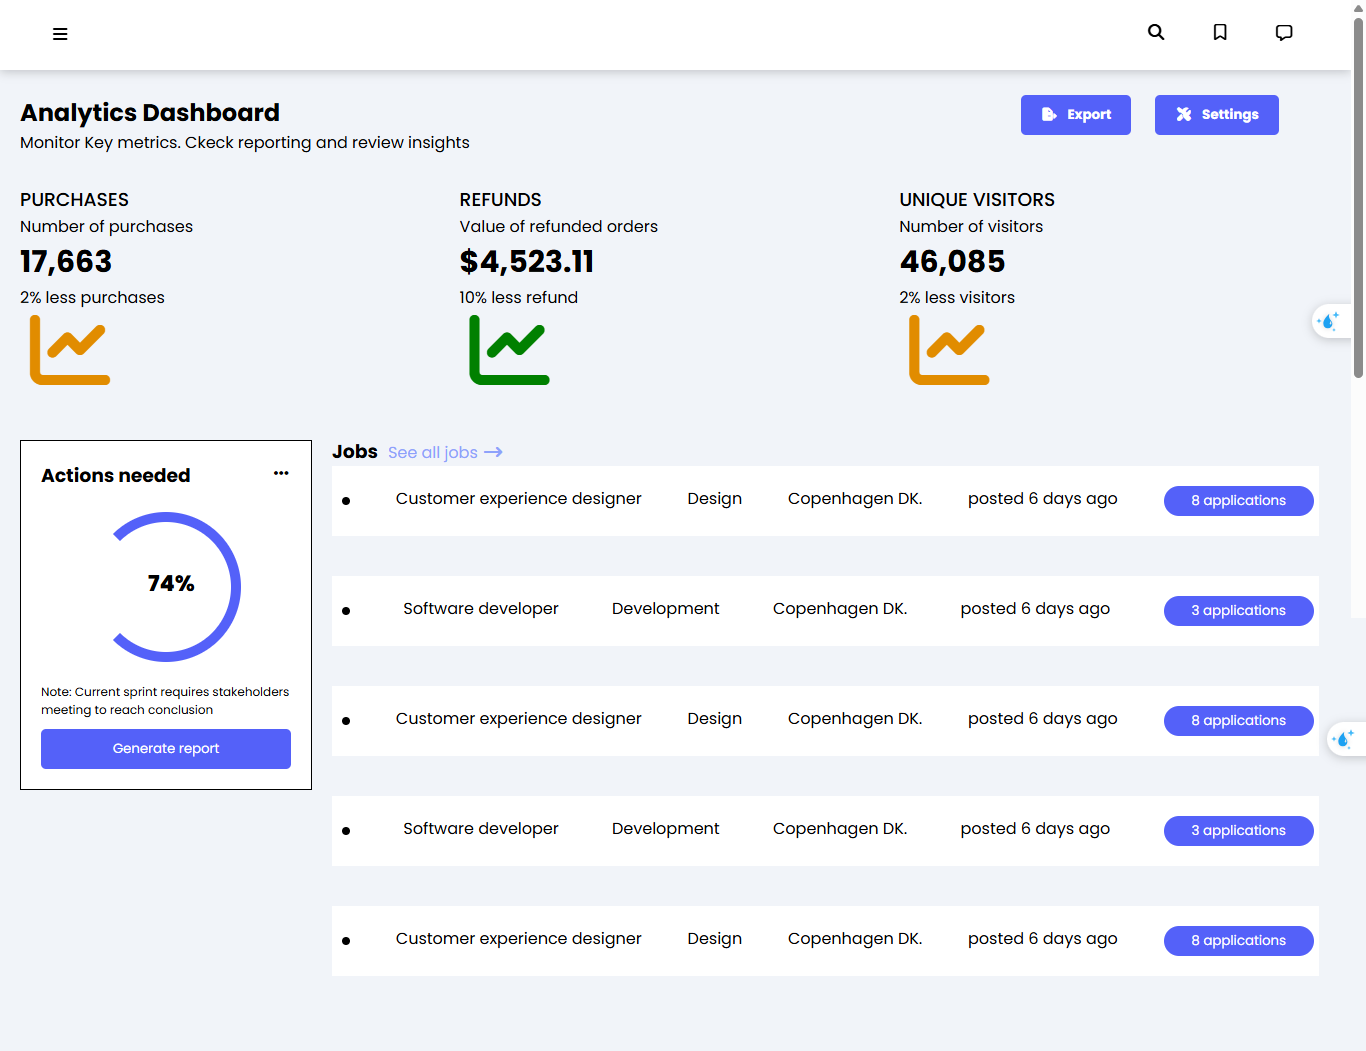The image size is (1366, 1051).
Task: Open dashboard Settings
Action: [x=1216, y=115]
